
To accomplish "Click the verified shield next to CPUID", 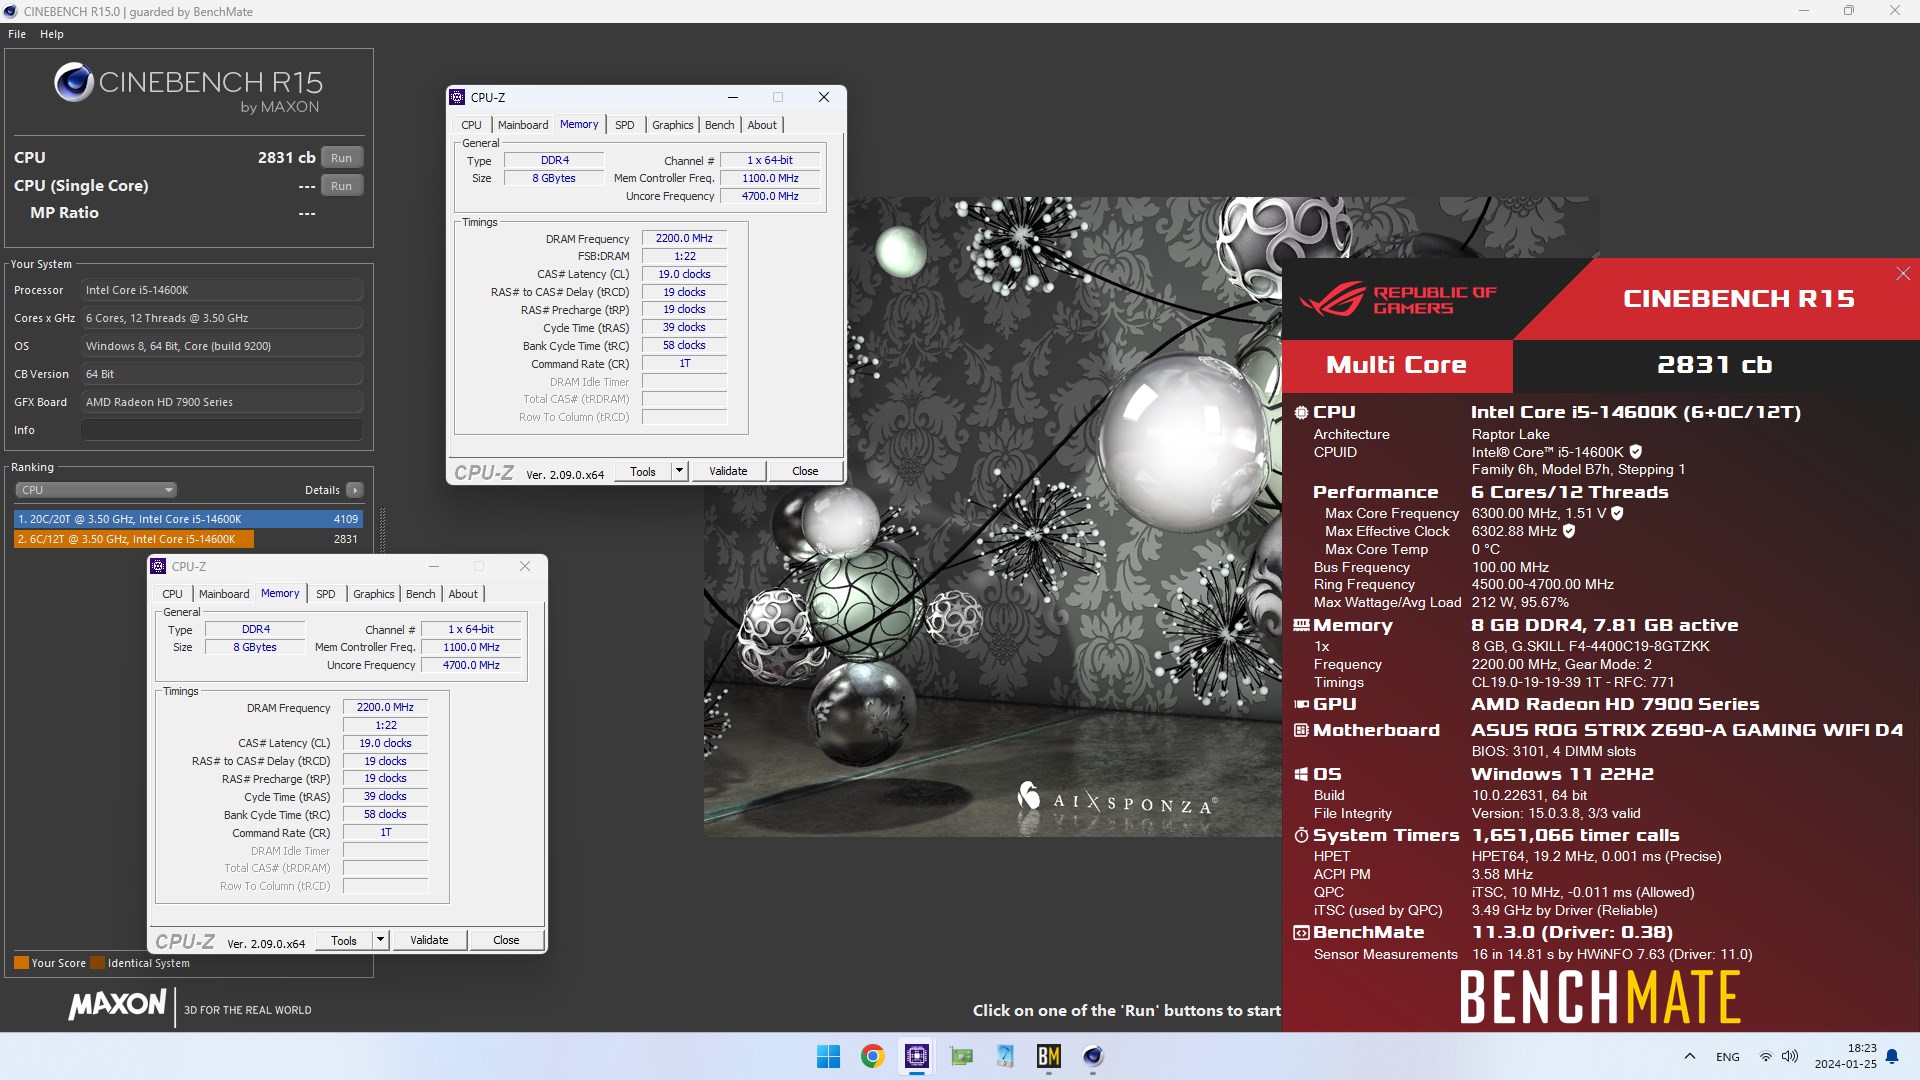I will coord(1635,452).
